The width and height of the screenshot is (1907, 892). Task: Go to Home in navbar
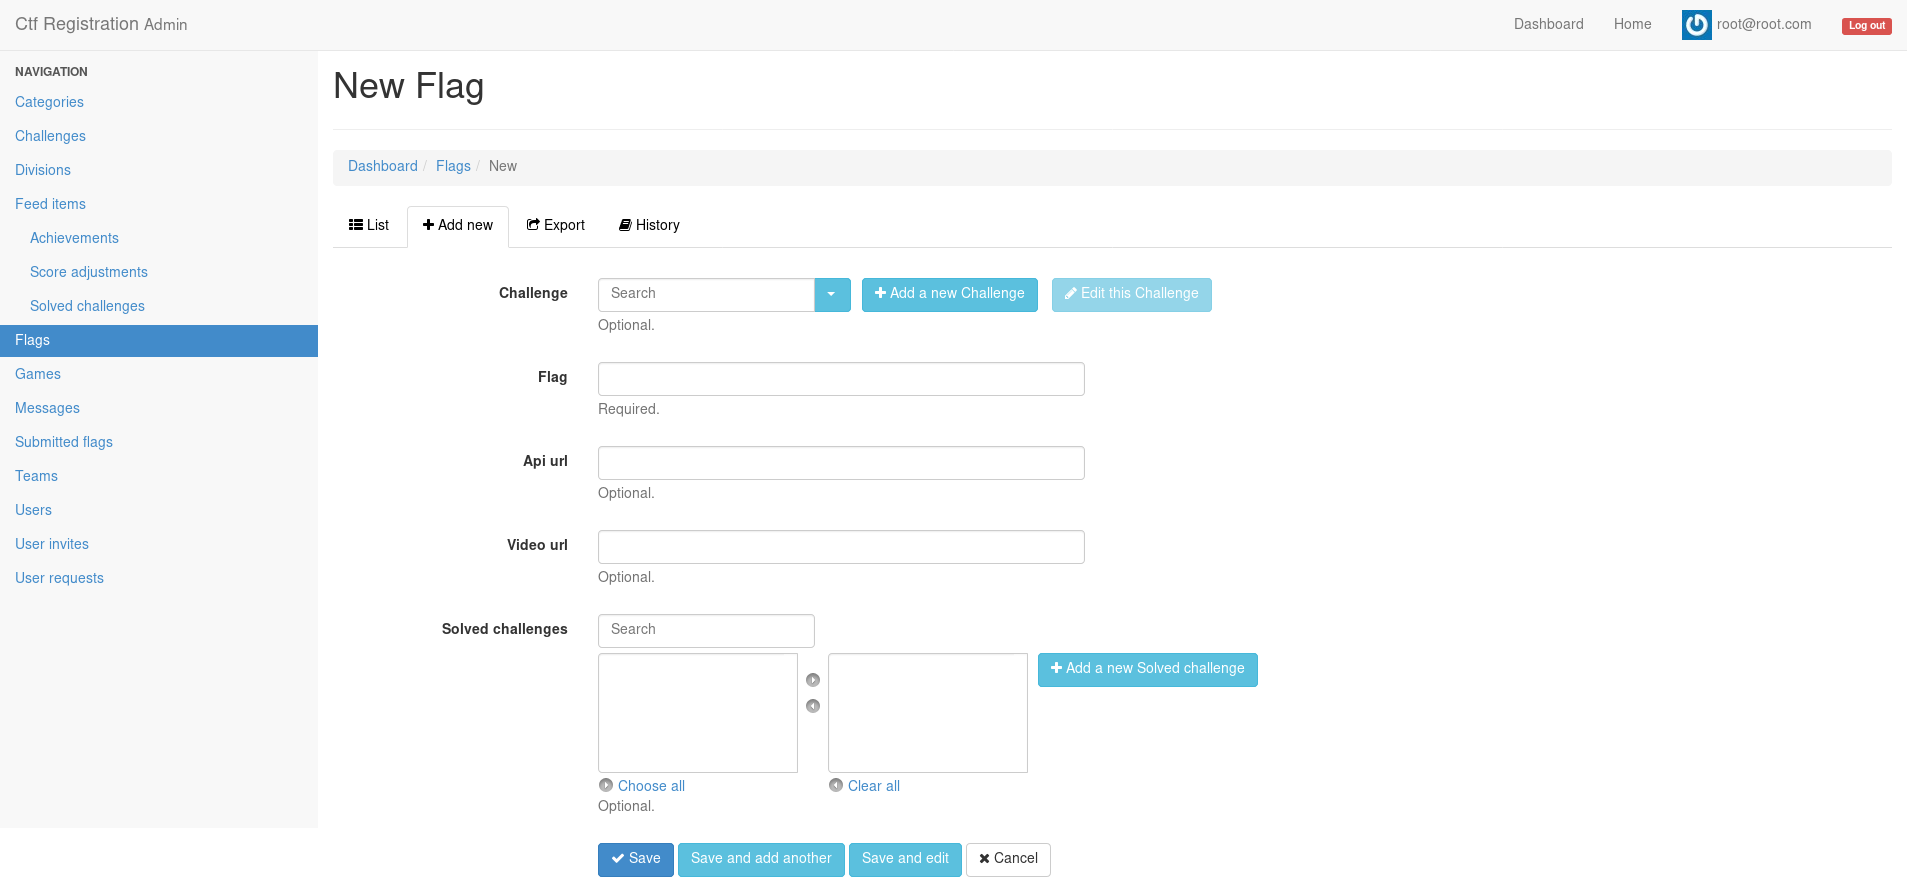click(1632, 24)
